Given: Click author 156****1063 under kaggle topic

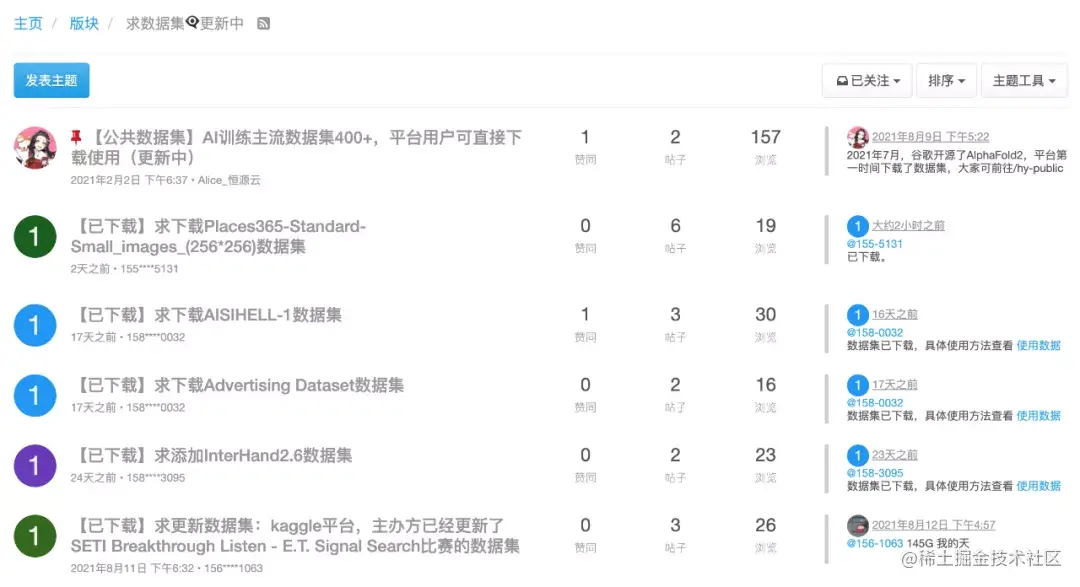Looking at the screenshot, I should [233, 568].
